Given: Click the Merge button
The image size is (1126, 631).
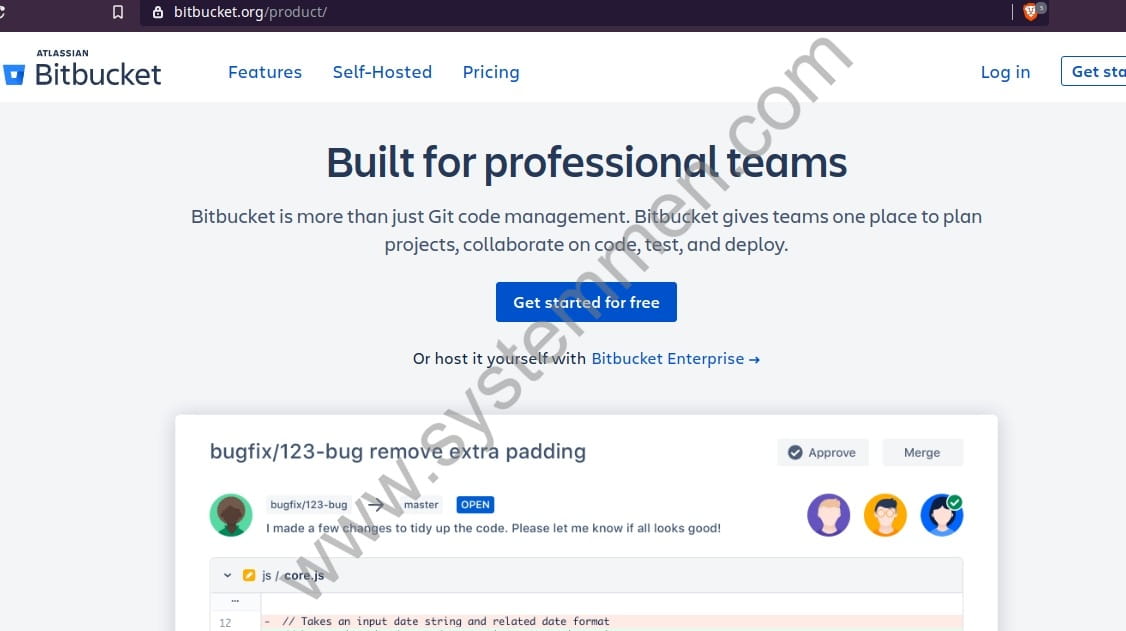Looking at the screenshot, I should pyautogui.click(x=922, y=452).
